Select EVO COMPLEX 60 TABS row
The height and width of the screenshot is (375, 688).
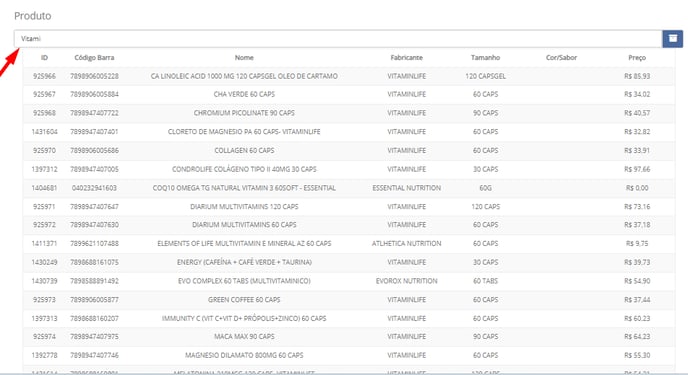349,281
